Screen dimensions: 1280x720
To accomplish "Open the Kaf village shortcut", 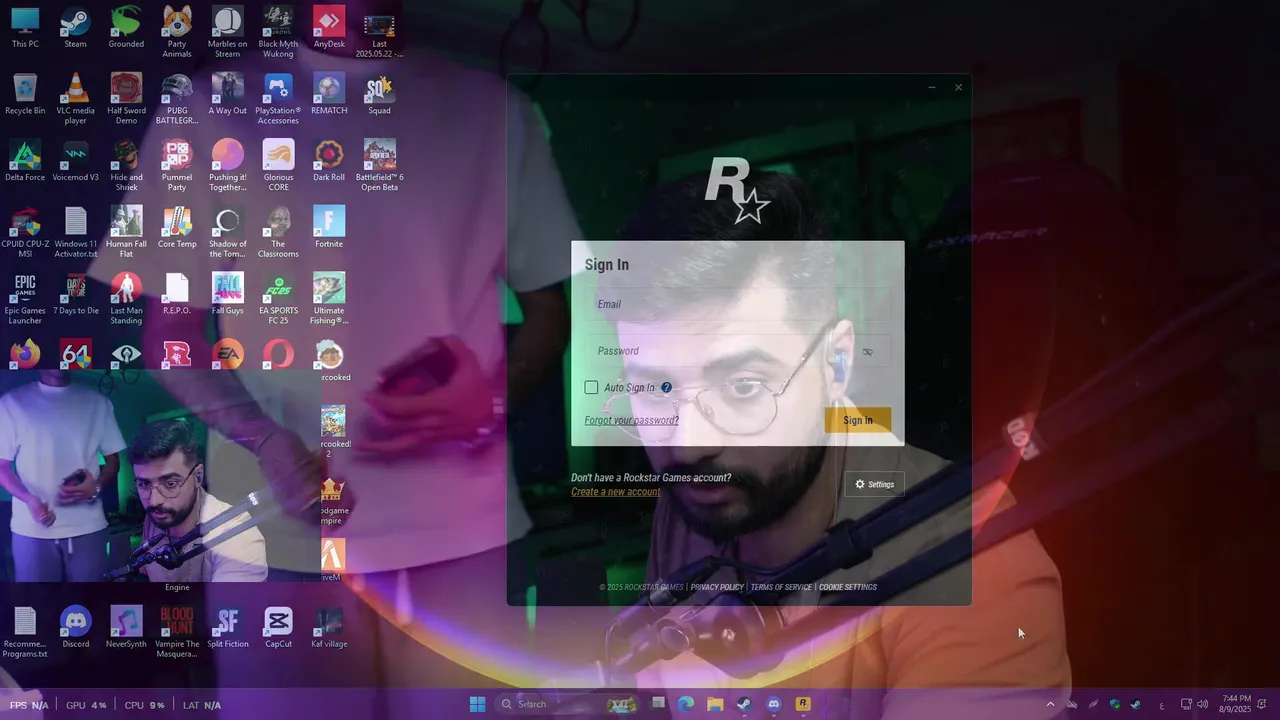I will click(329, 627).
